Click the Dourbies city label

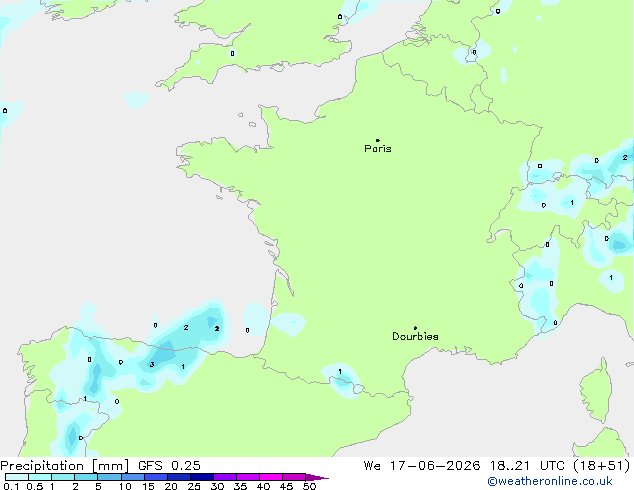[x=415, y=336]
